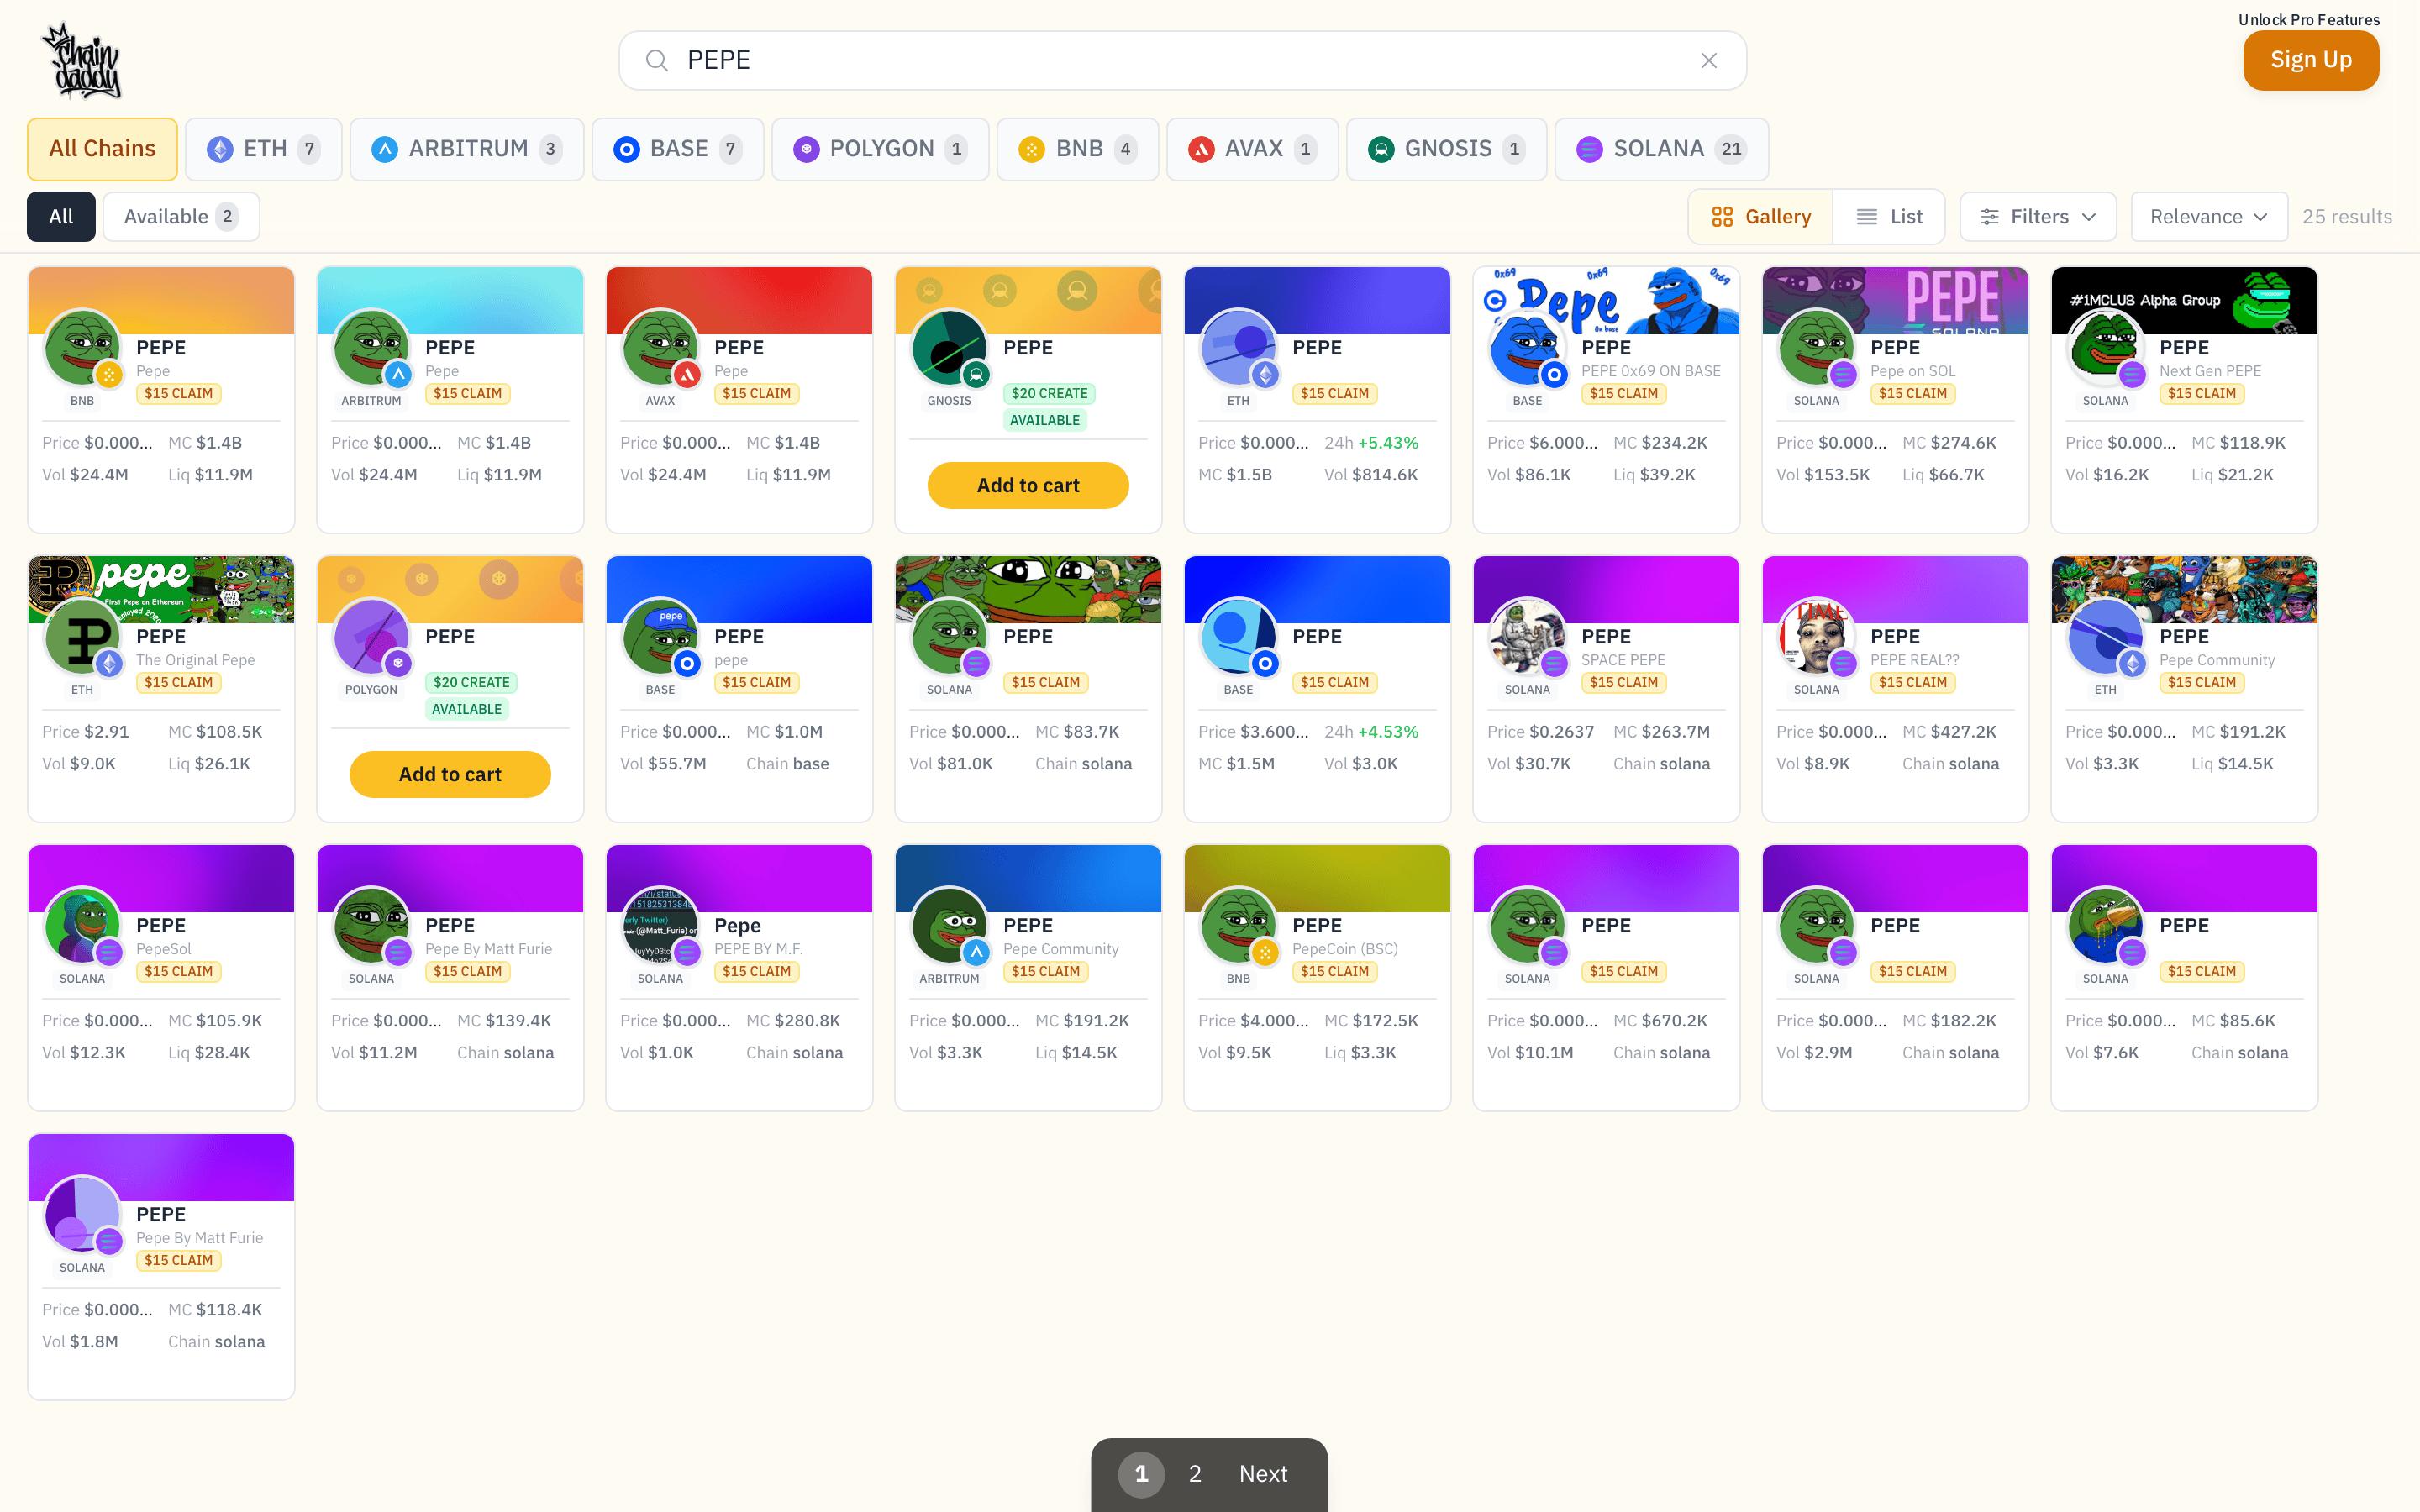Viewport: 2420px width, 1512px height.
Task: Click $15 CLAIM badge on BNB Pepe
Action: click(178, 394)
